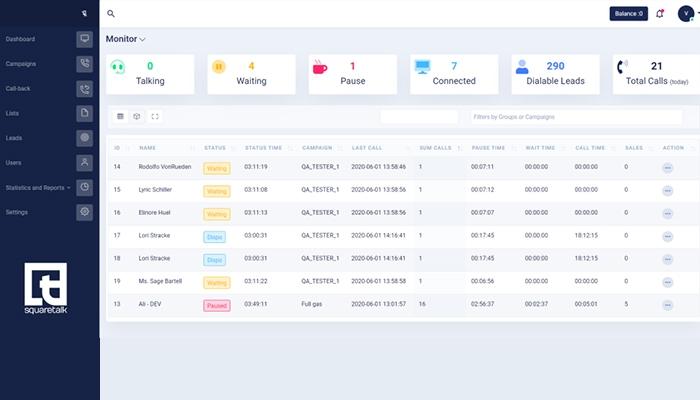This screenshot has height=400, width=700.
Task: Click the Balance button
Action: click(x=629, y=14)
